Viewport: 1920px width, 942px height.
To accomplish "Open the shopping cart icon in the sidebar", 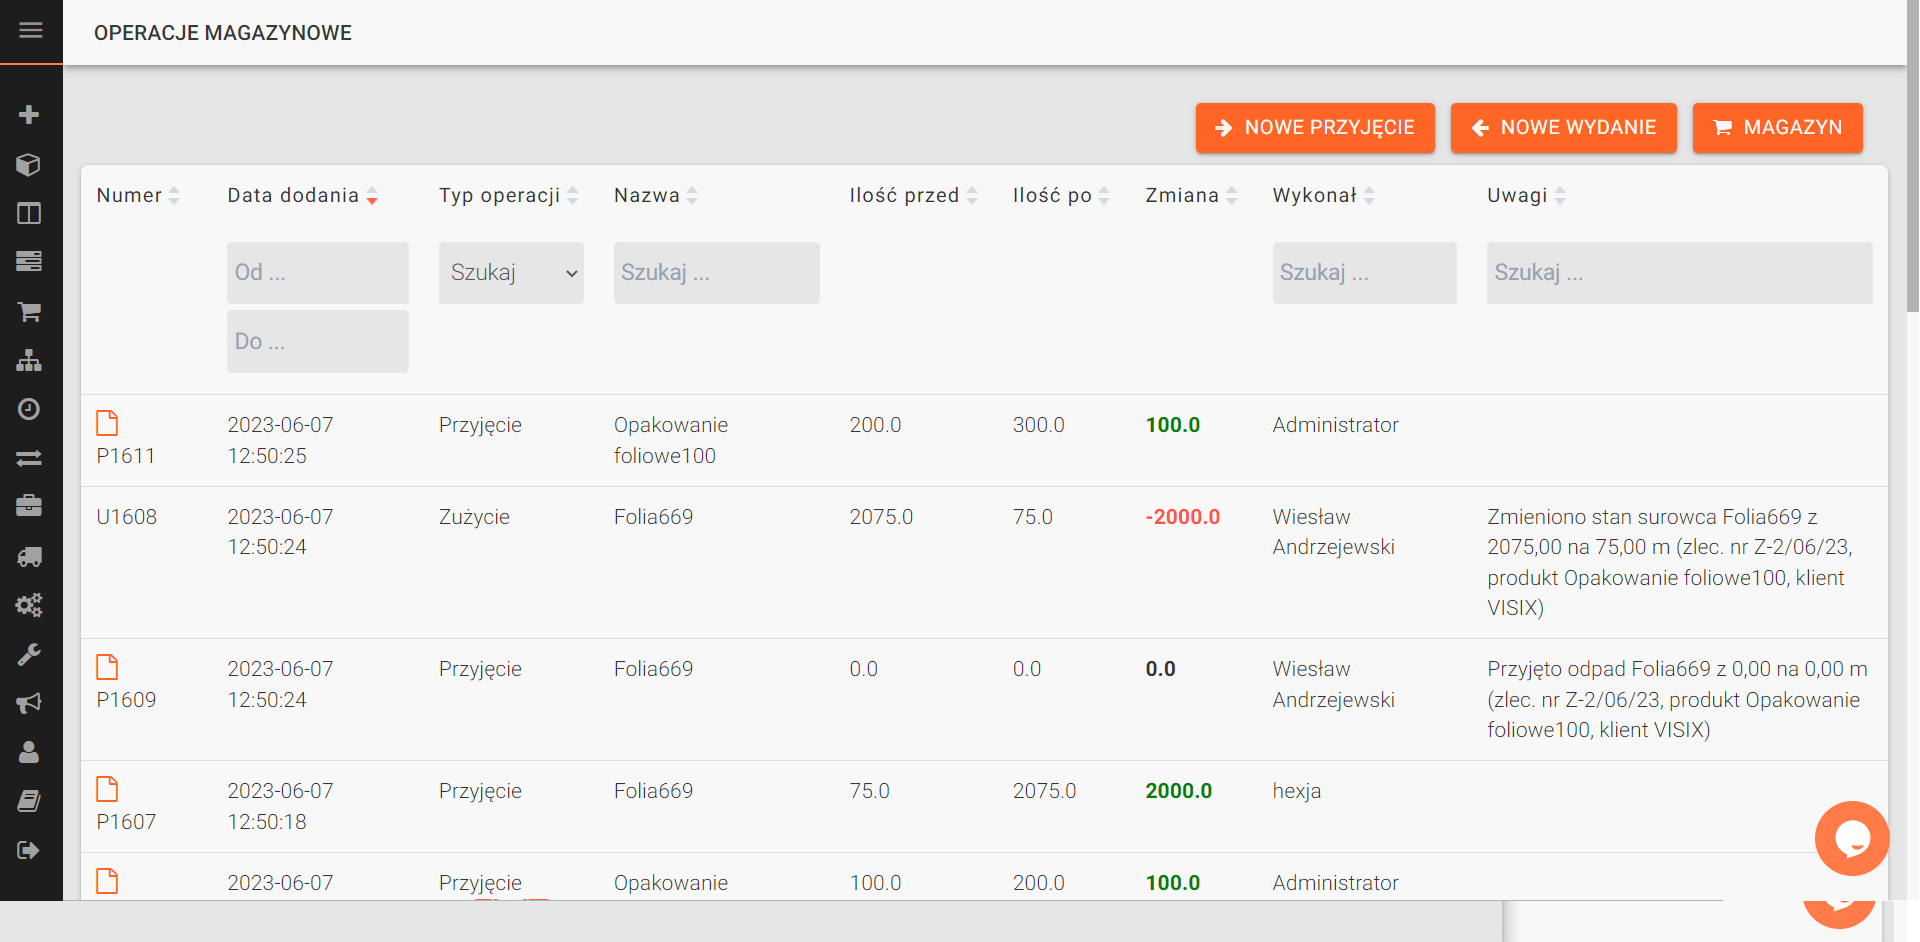I will point(29,312).
